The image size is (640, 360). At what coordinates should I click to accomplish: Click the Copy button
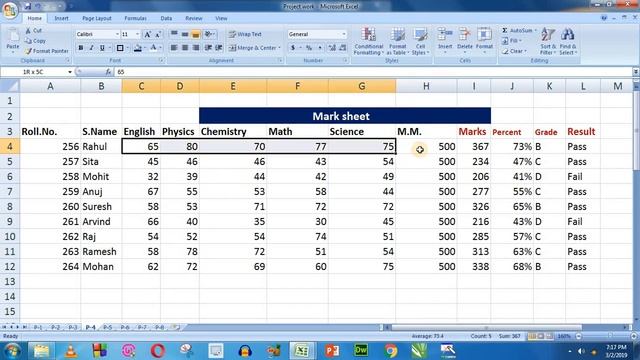(35, 41)
